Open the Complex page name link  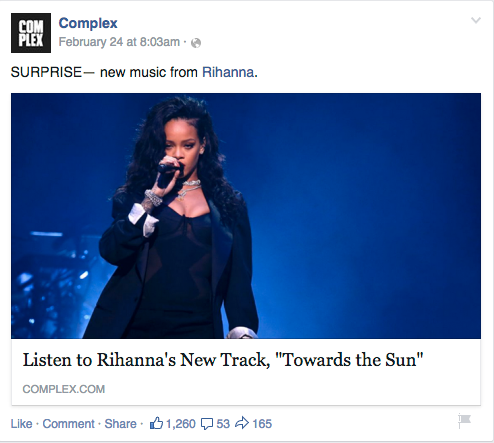click(x=88, y=23)
